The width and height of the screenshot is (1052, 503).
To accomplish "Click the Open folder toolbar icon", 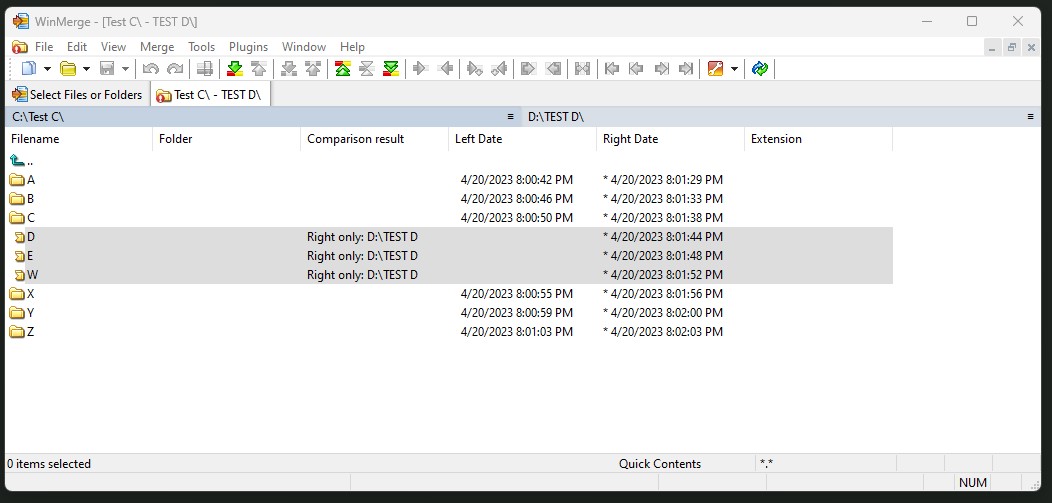I will click(68, 68).
